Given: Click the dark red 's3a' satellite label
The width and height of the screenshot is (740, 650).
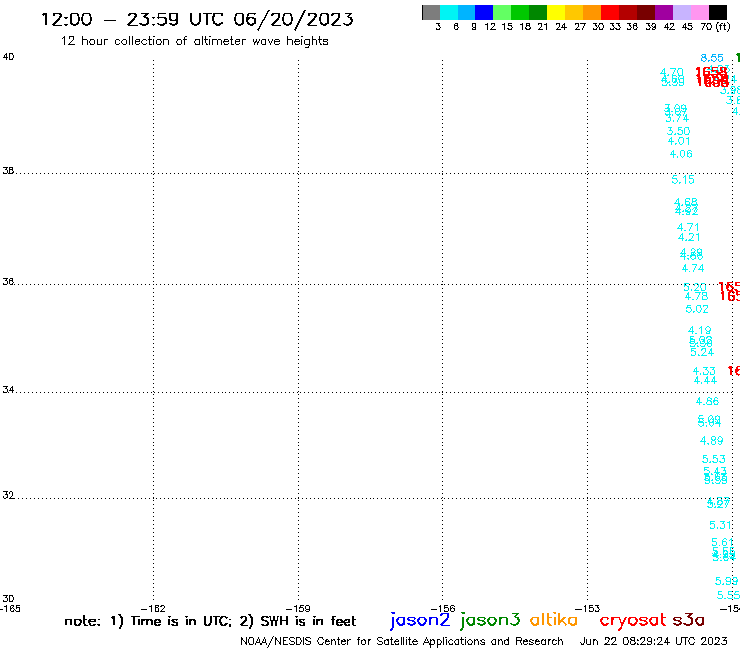Looking at the screenshot, I should coord(688,620).
